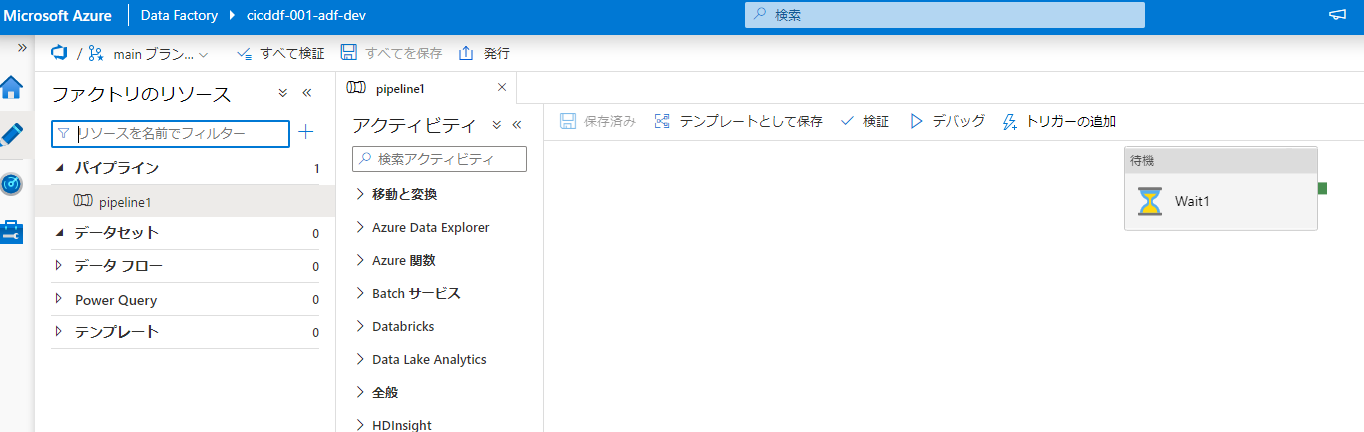The width and height of the screenshot is (1364, 432).
Task: Click the search box in top bar
Action: pos(945,16)
